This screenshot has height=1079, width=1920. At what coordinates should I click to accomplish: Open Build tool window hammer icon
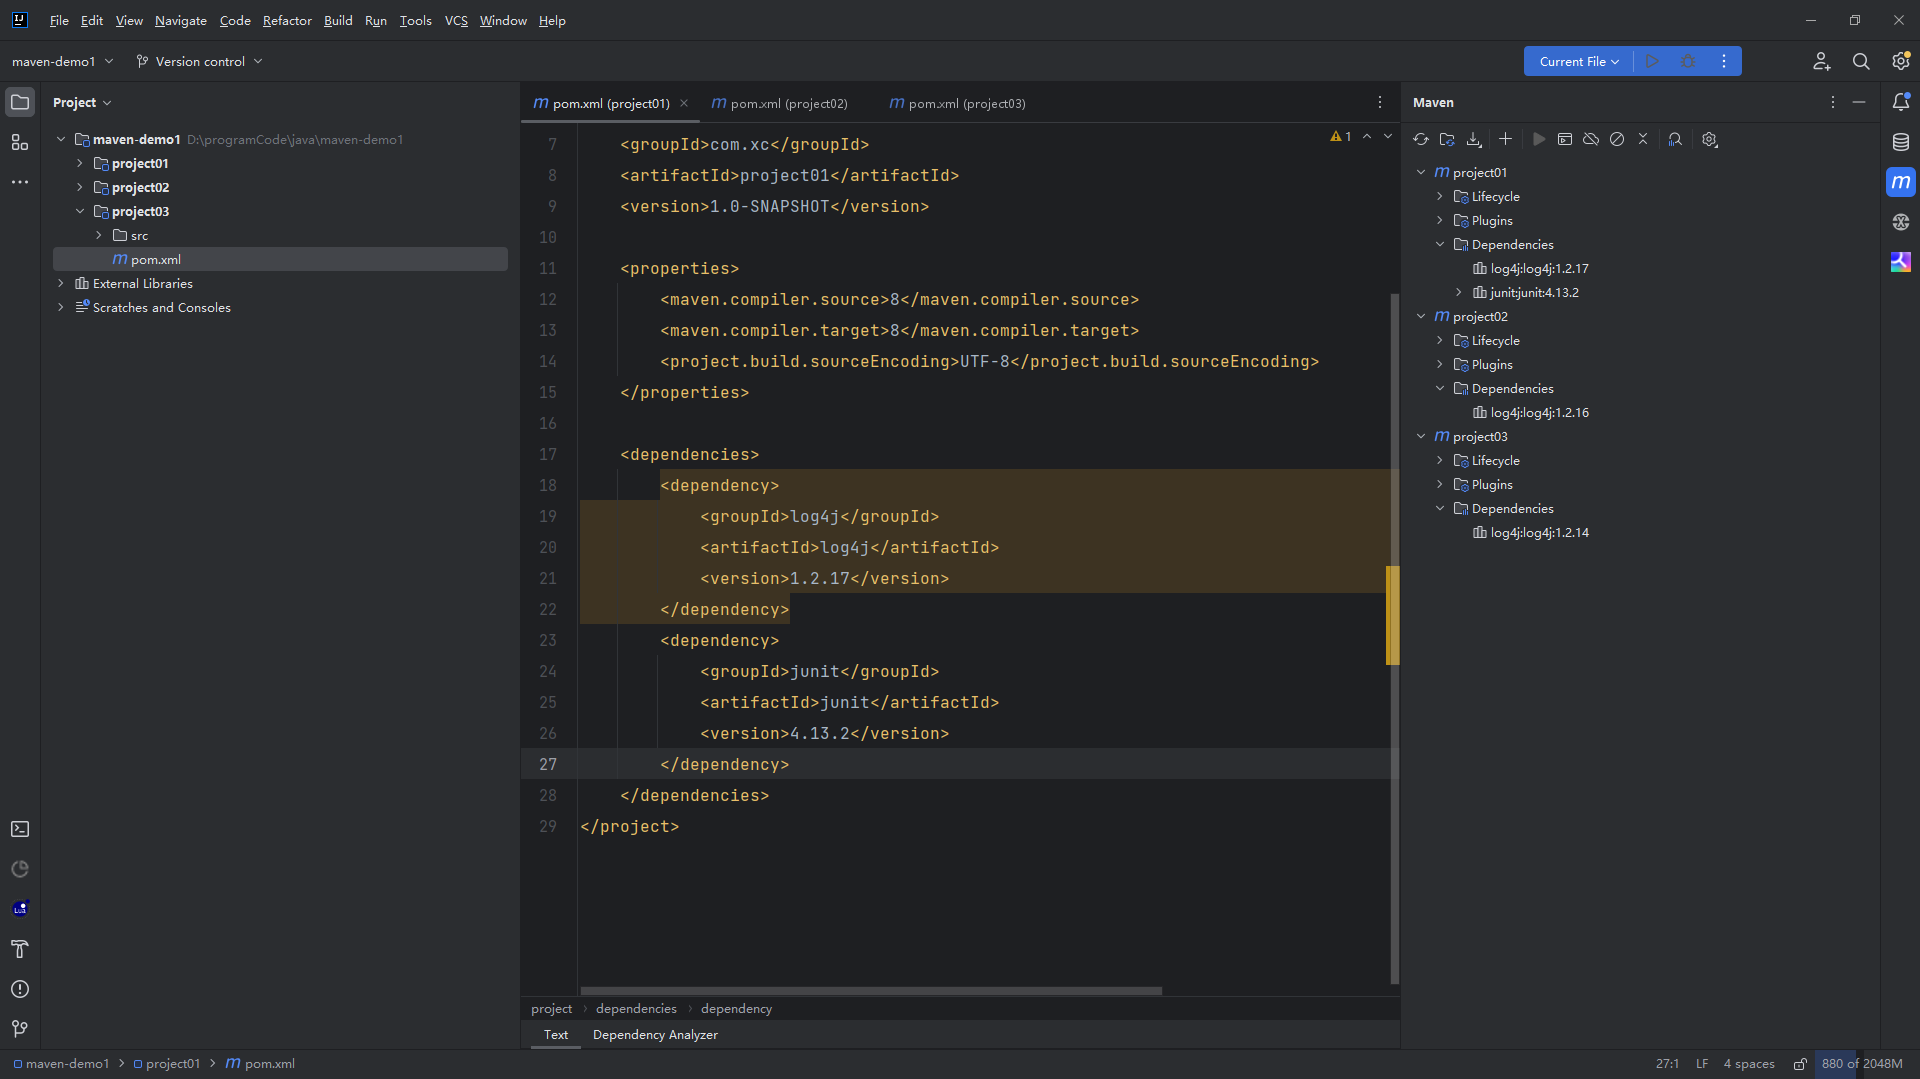coord(20,949)
